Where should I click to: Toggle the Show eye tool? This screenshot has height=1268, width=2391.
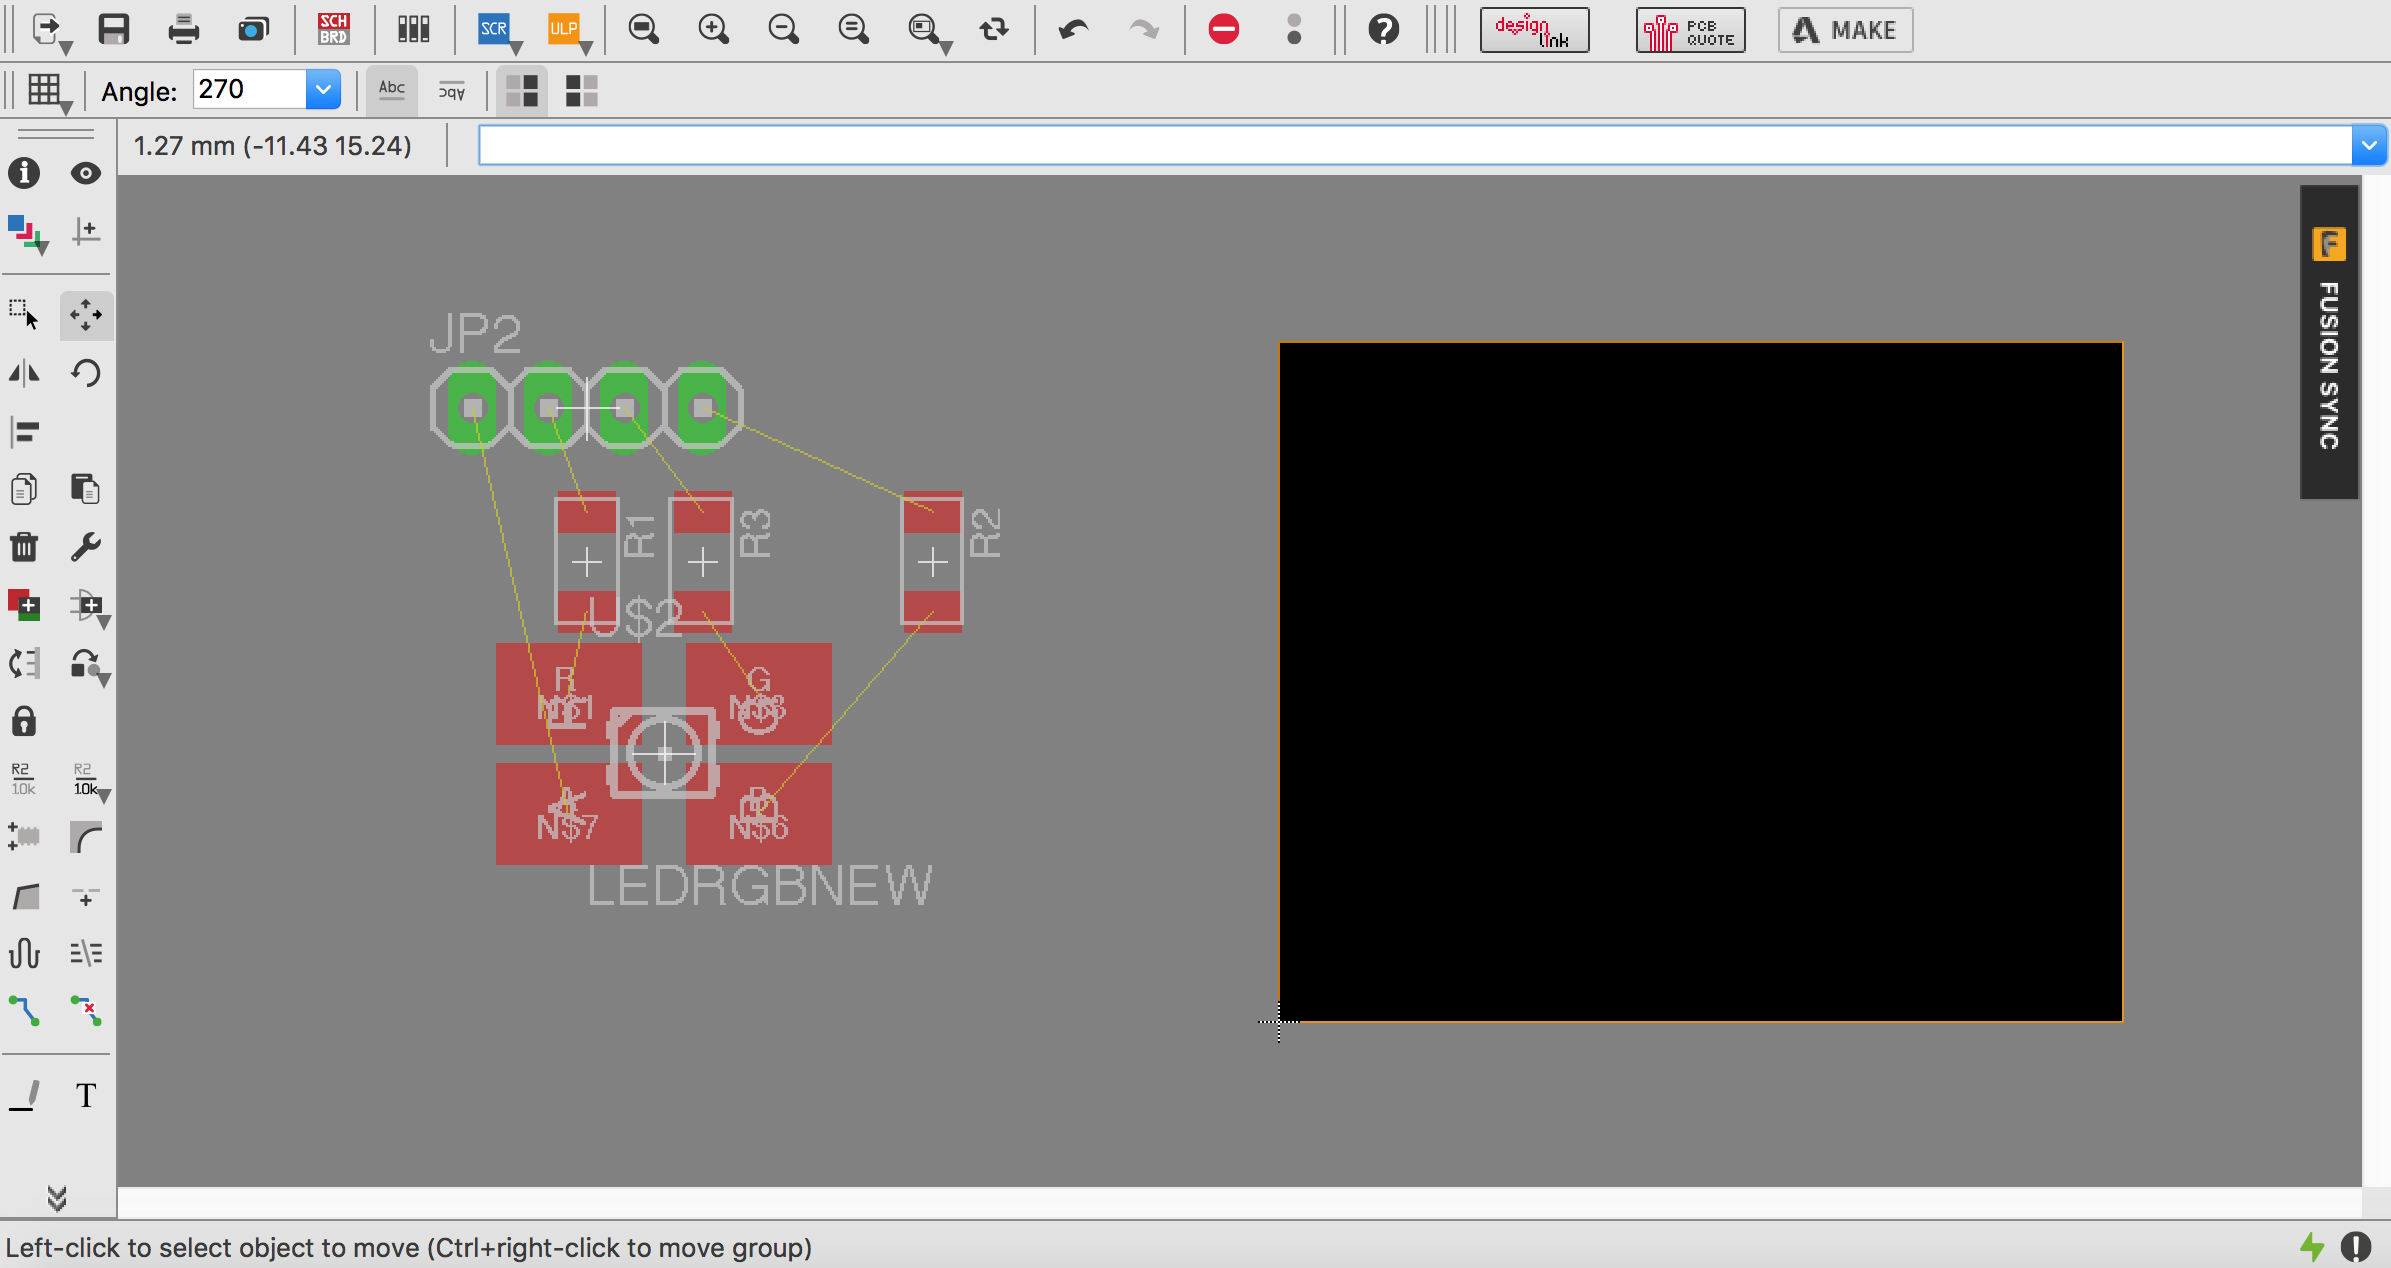pyautogui.click(x=86, y=174)
